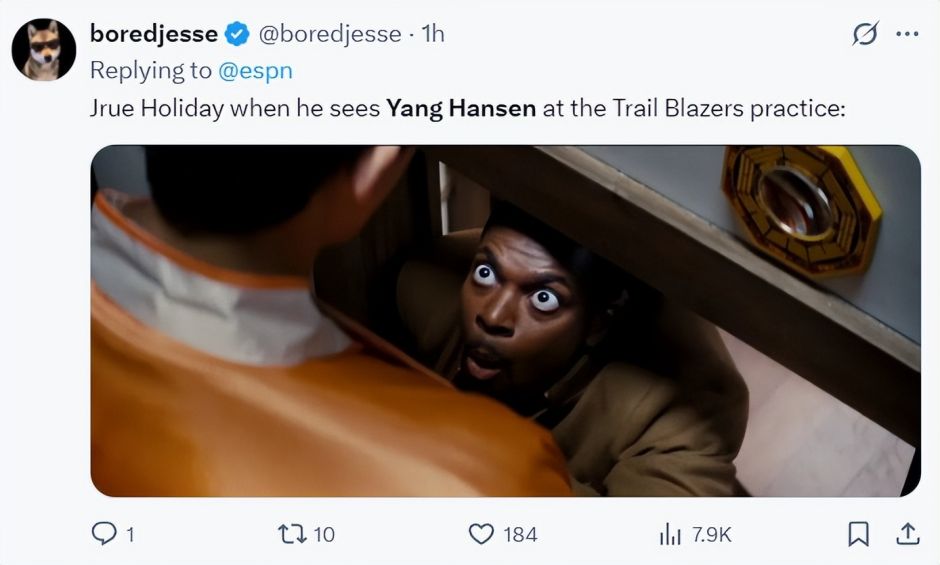Click the Grok slashed-circle icon
The height and width of the screenshot is (565, 940).
point(866,34)
